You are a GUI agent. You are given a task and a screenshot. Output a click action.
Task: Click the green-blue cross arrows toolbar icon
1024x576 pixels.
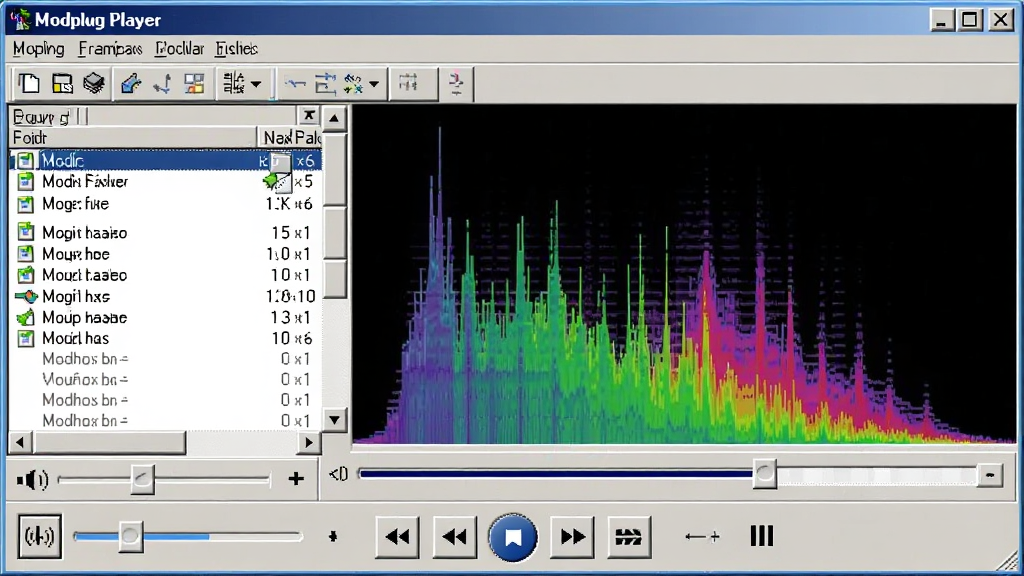pyautogui.click(x=353, y=84)
